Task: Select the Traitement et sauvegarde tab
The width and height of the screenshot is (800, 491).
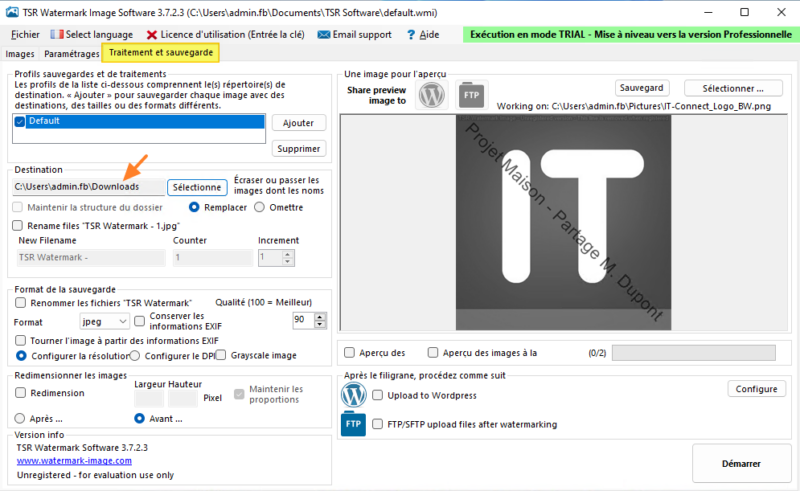Action: tap(161, 53)
